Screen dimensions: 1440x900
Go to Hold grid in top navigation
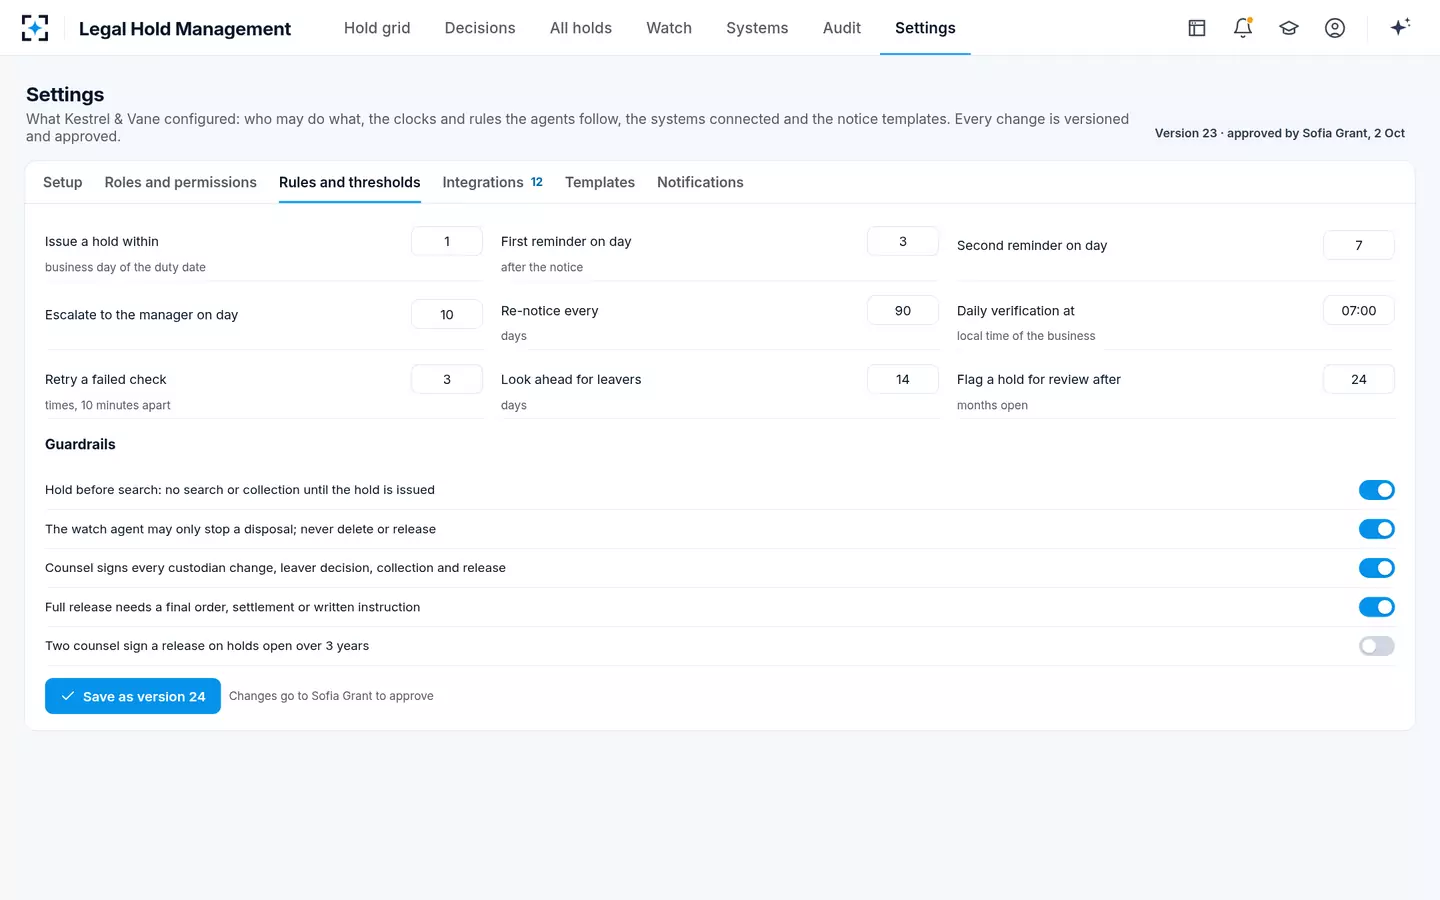(377, 28)
